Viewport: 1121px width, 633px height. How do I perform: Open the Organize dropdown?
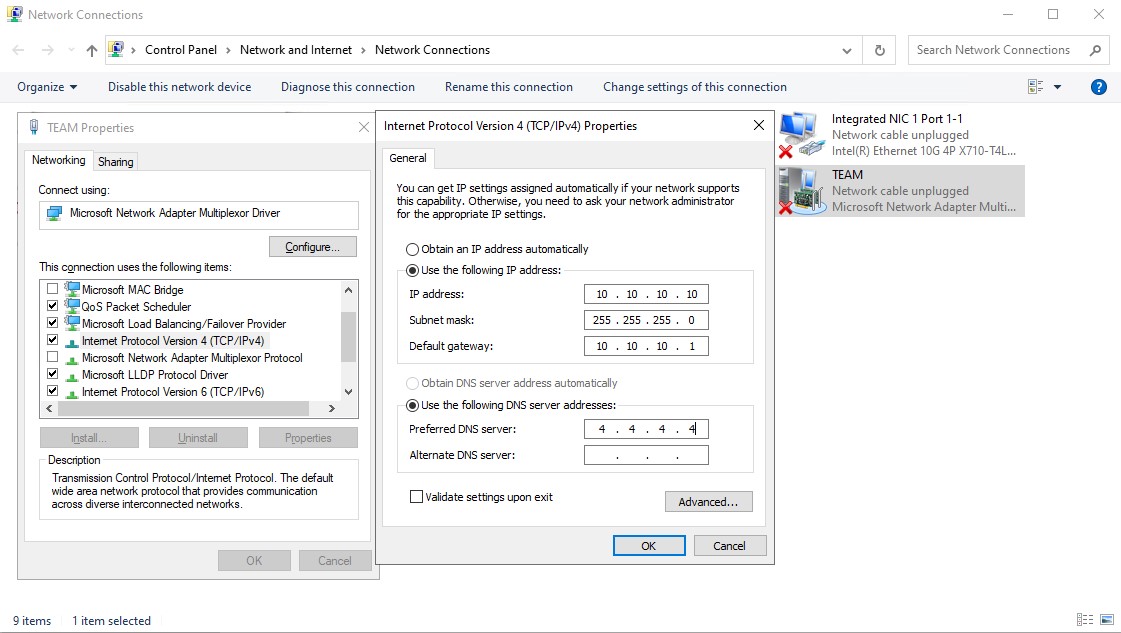pyautogui.click(x=46, y=87)
